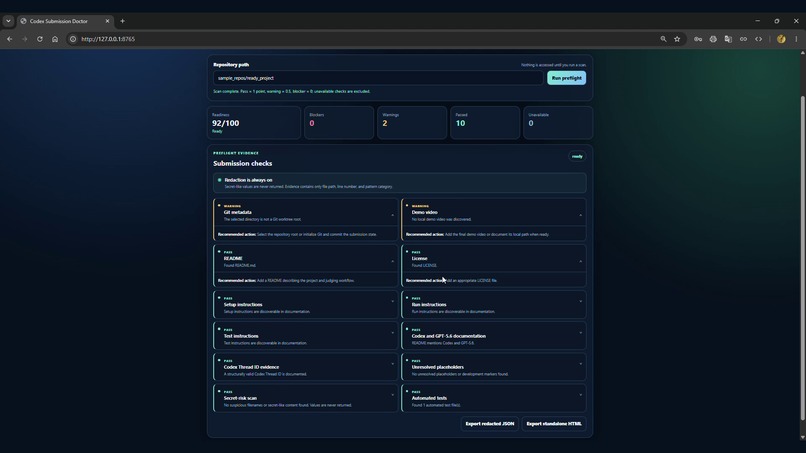Open a new tab with plus button
The height and width of the screenshot is (453, 806).
[122, 21]
